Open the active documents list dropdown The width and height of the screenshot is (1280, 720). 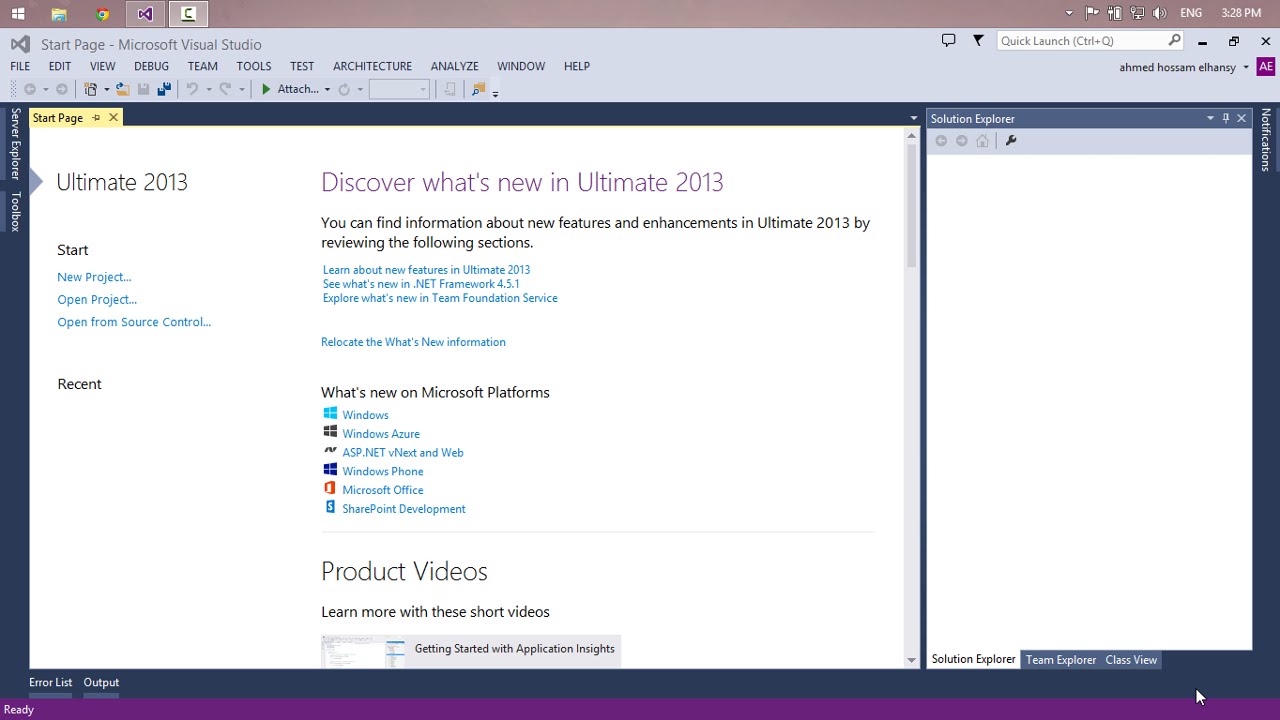point(913,118)
